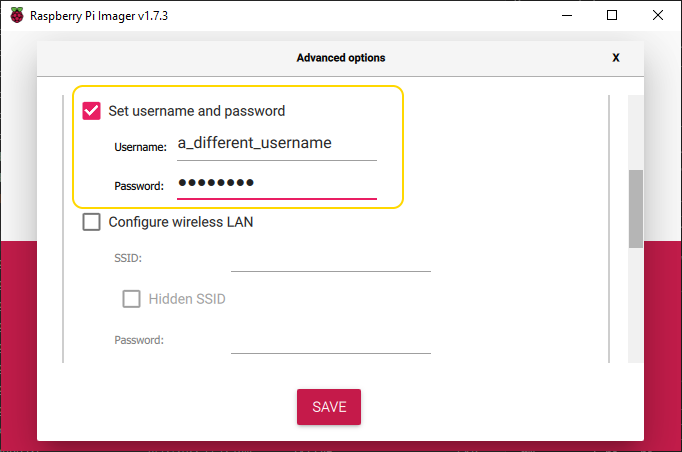Click the scrollbar track below the thumb
The width and height of the screenshot is (682, 452).
click(635, 305)
